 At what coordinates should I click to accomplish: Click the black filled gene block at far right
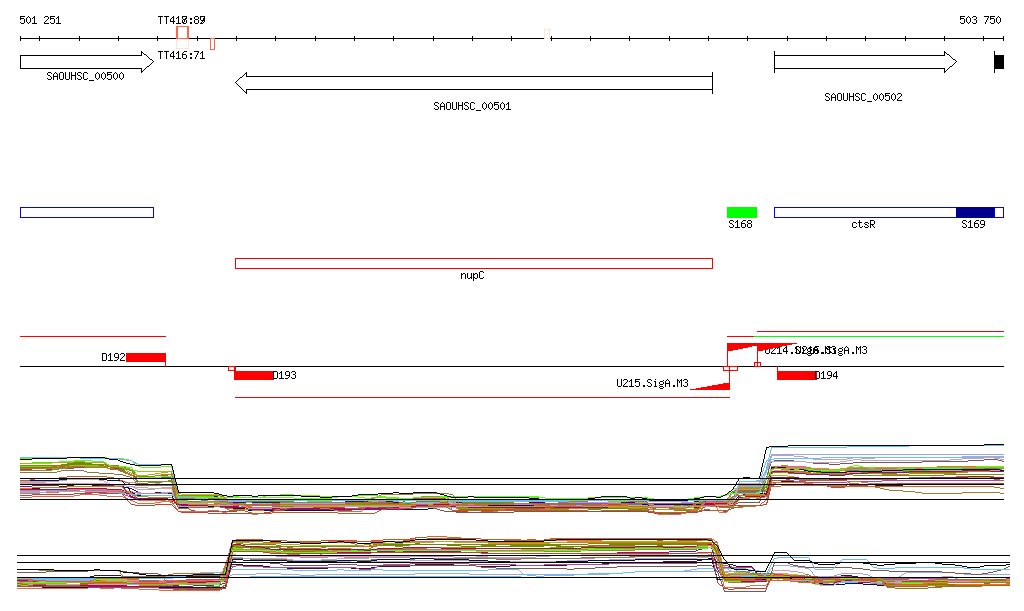point(999,62)
